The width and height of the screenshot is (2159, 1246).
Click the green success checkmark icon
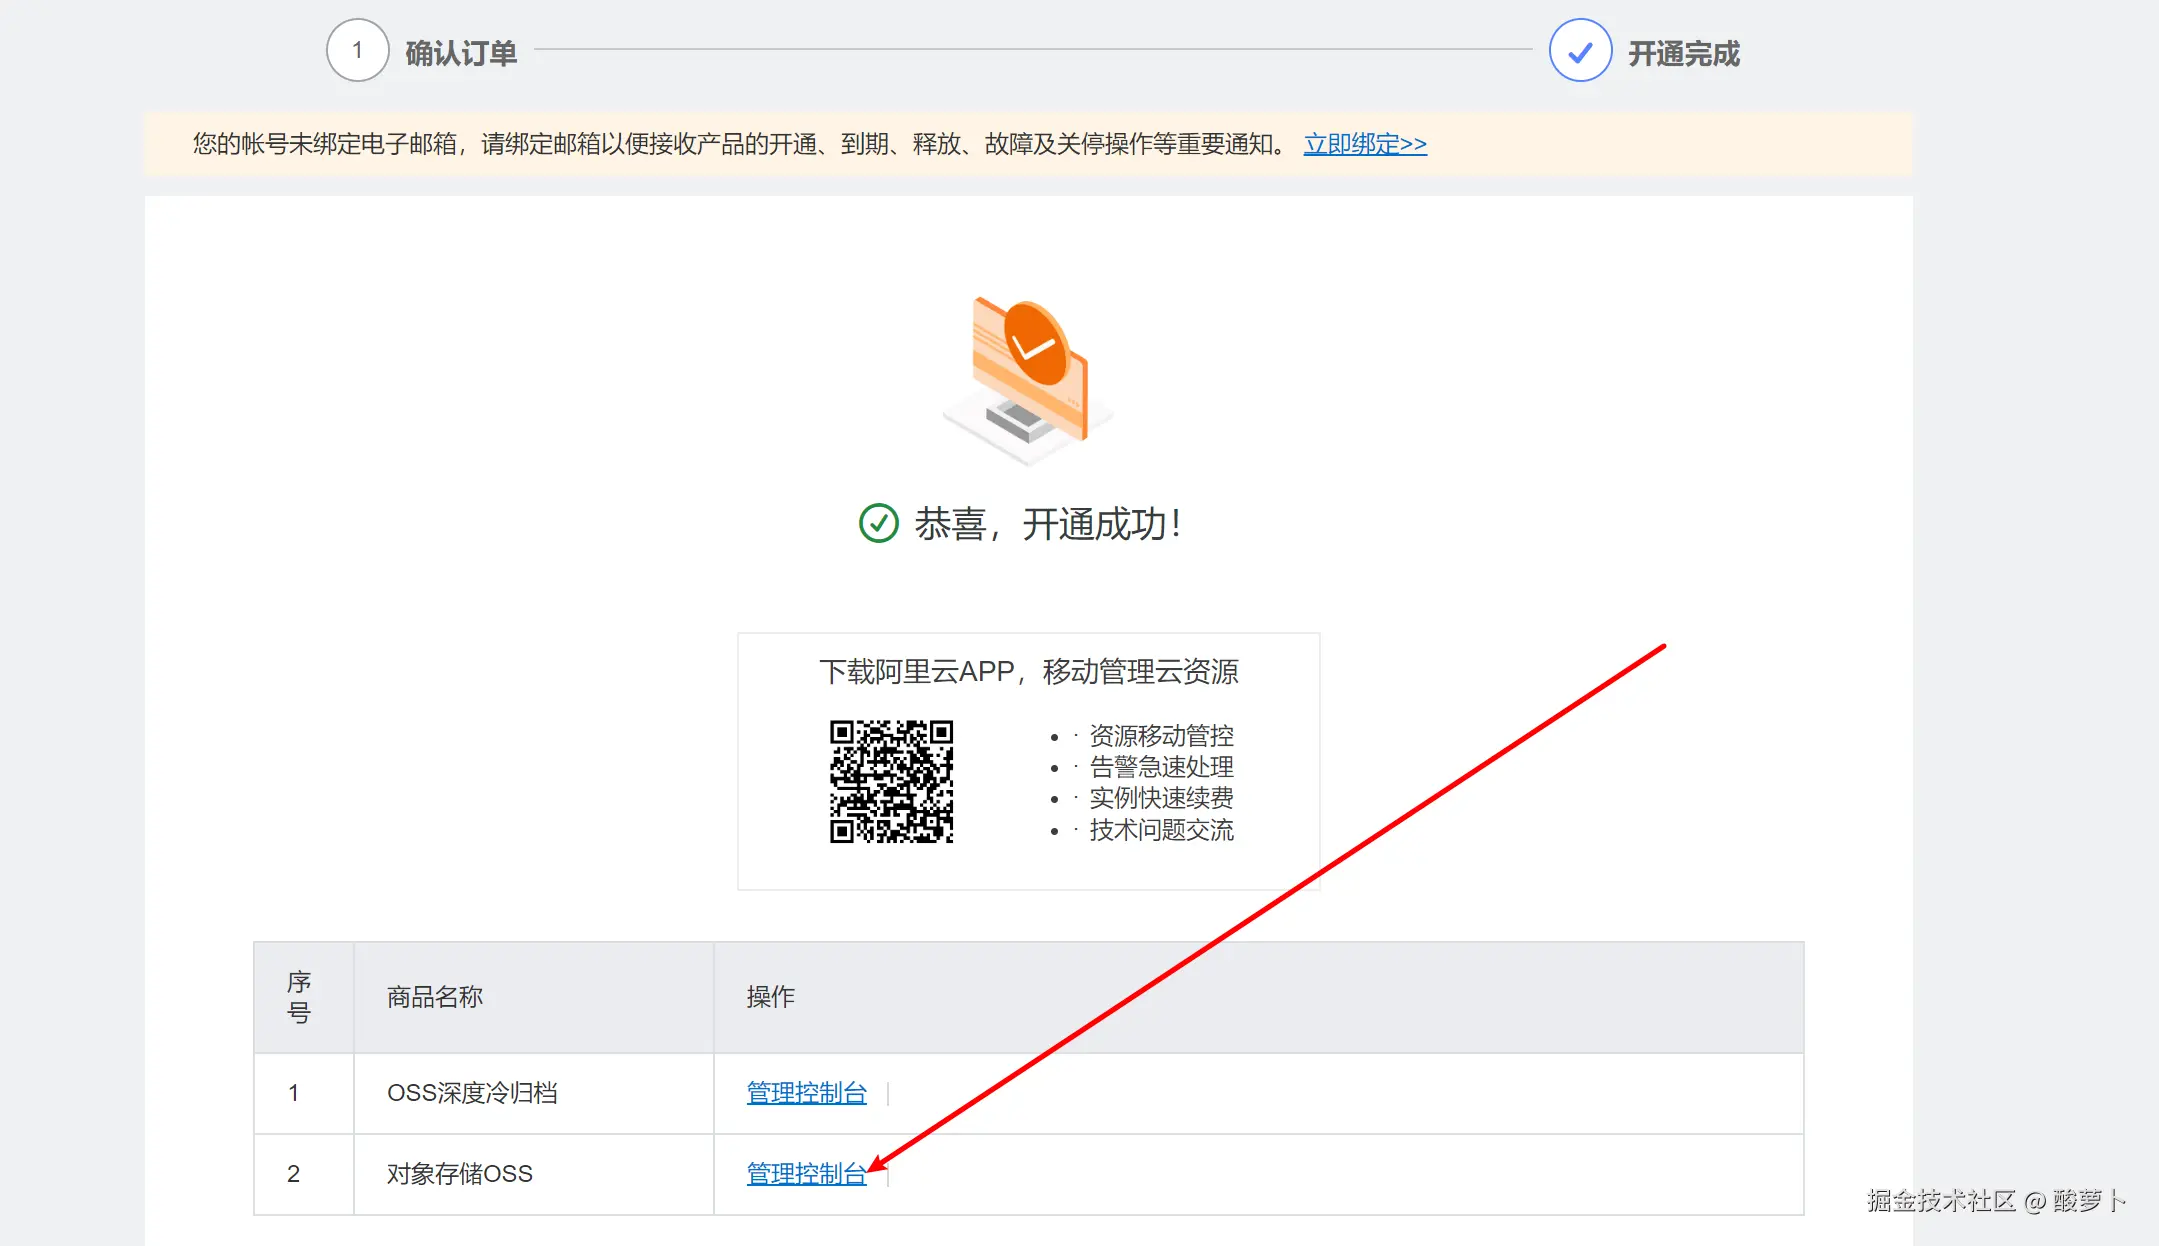click(878, 523)
